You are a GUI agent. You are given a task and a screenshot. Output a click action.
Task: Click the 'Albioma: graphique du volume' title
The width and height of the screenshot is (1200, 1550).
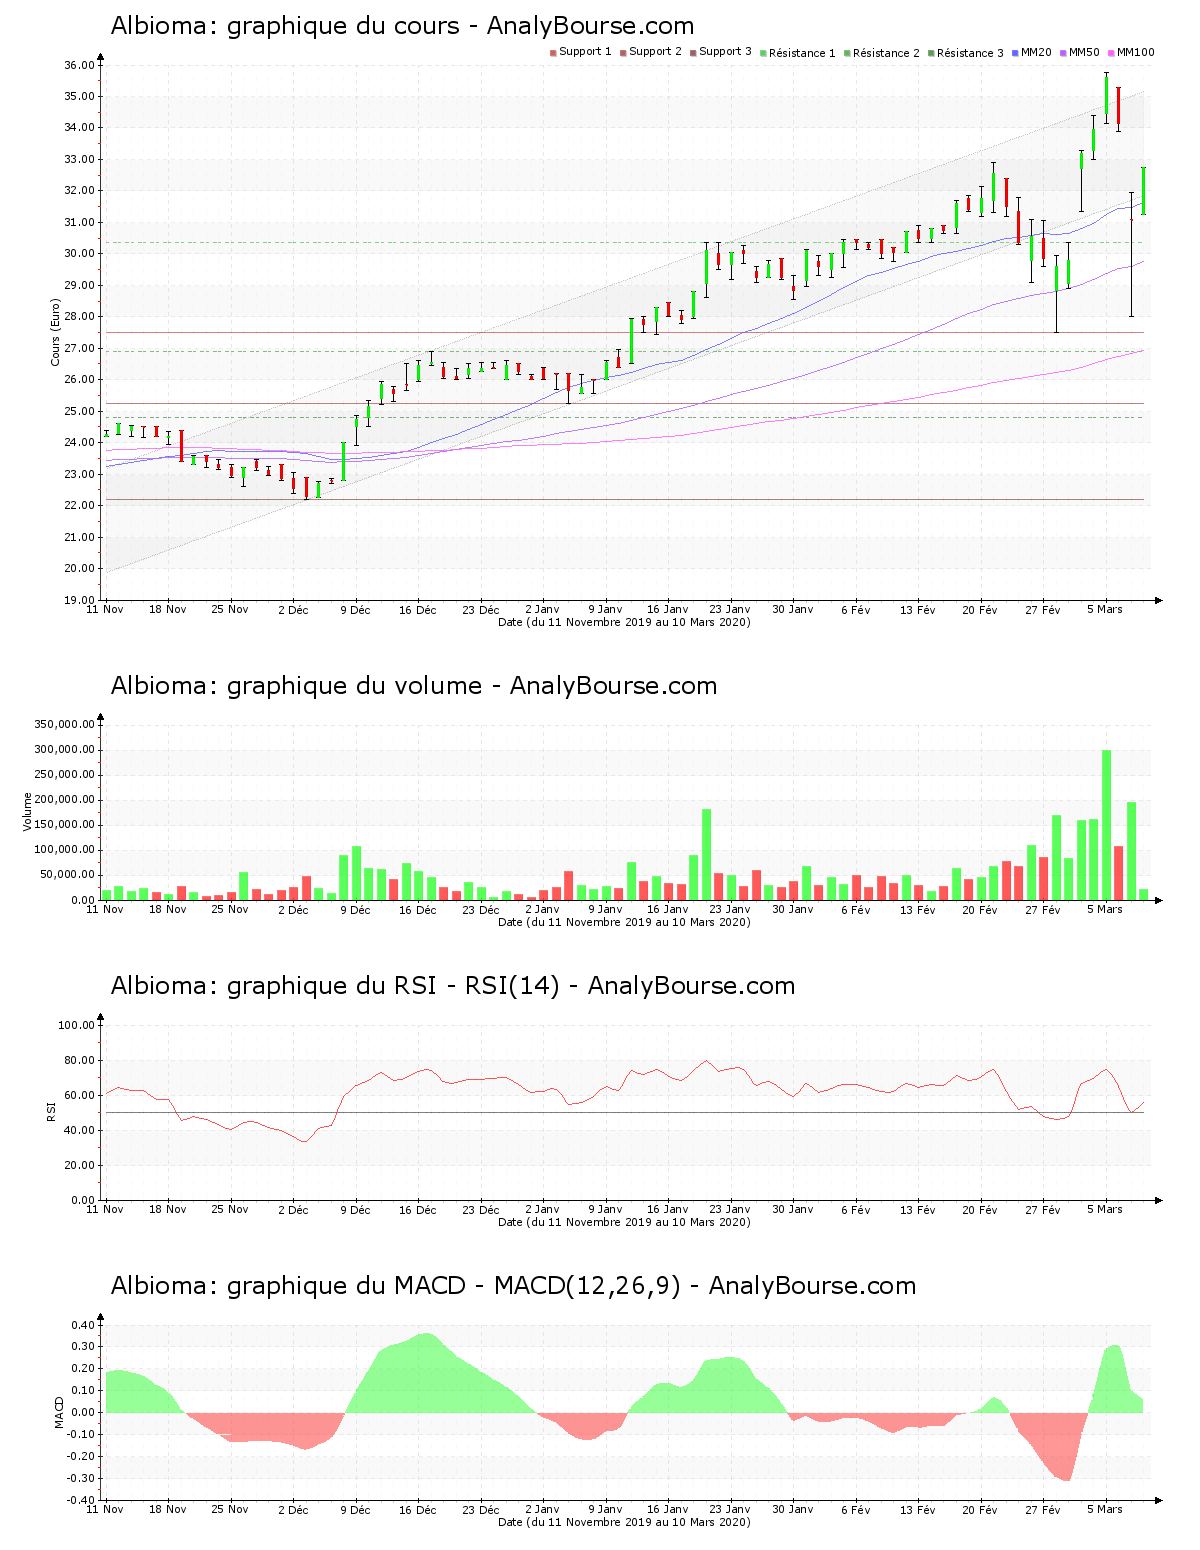coord(414,686)
